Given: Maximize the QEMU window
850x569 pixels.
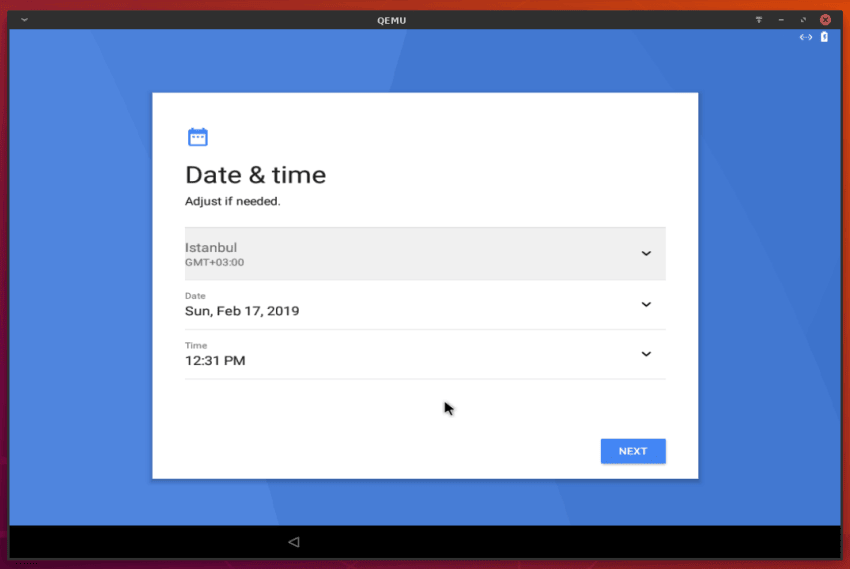Looking at the screenshot, I should click(803, 20).
